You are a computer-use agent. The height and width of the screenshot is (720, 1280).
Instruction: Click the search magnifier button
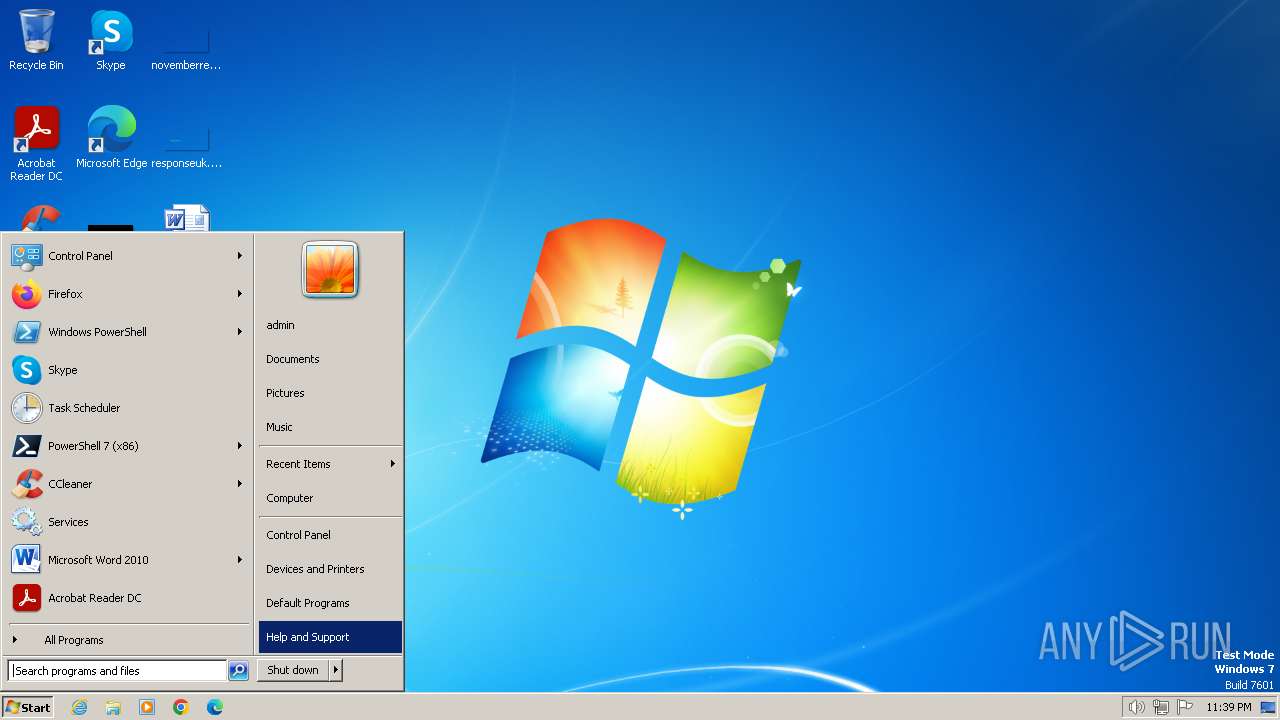pos(238,671)
